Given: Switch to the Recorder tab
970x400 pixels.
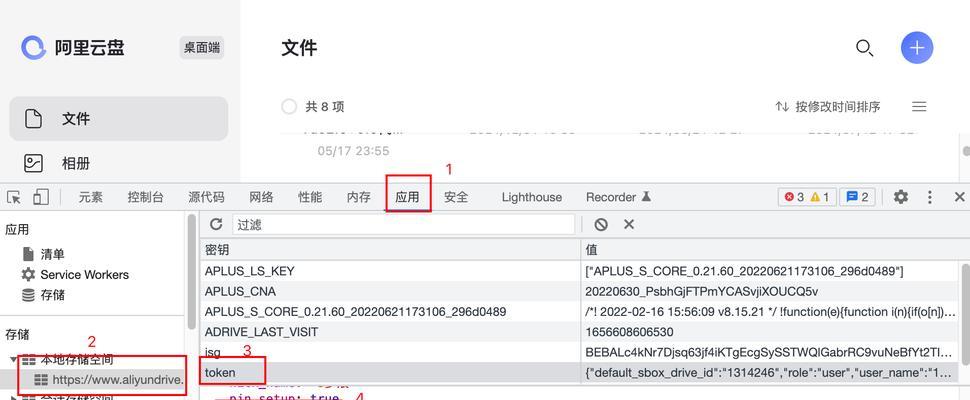Looking at the screenshot, I should (618, 197).
